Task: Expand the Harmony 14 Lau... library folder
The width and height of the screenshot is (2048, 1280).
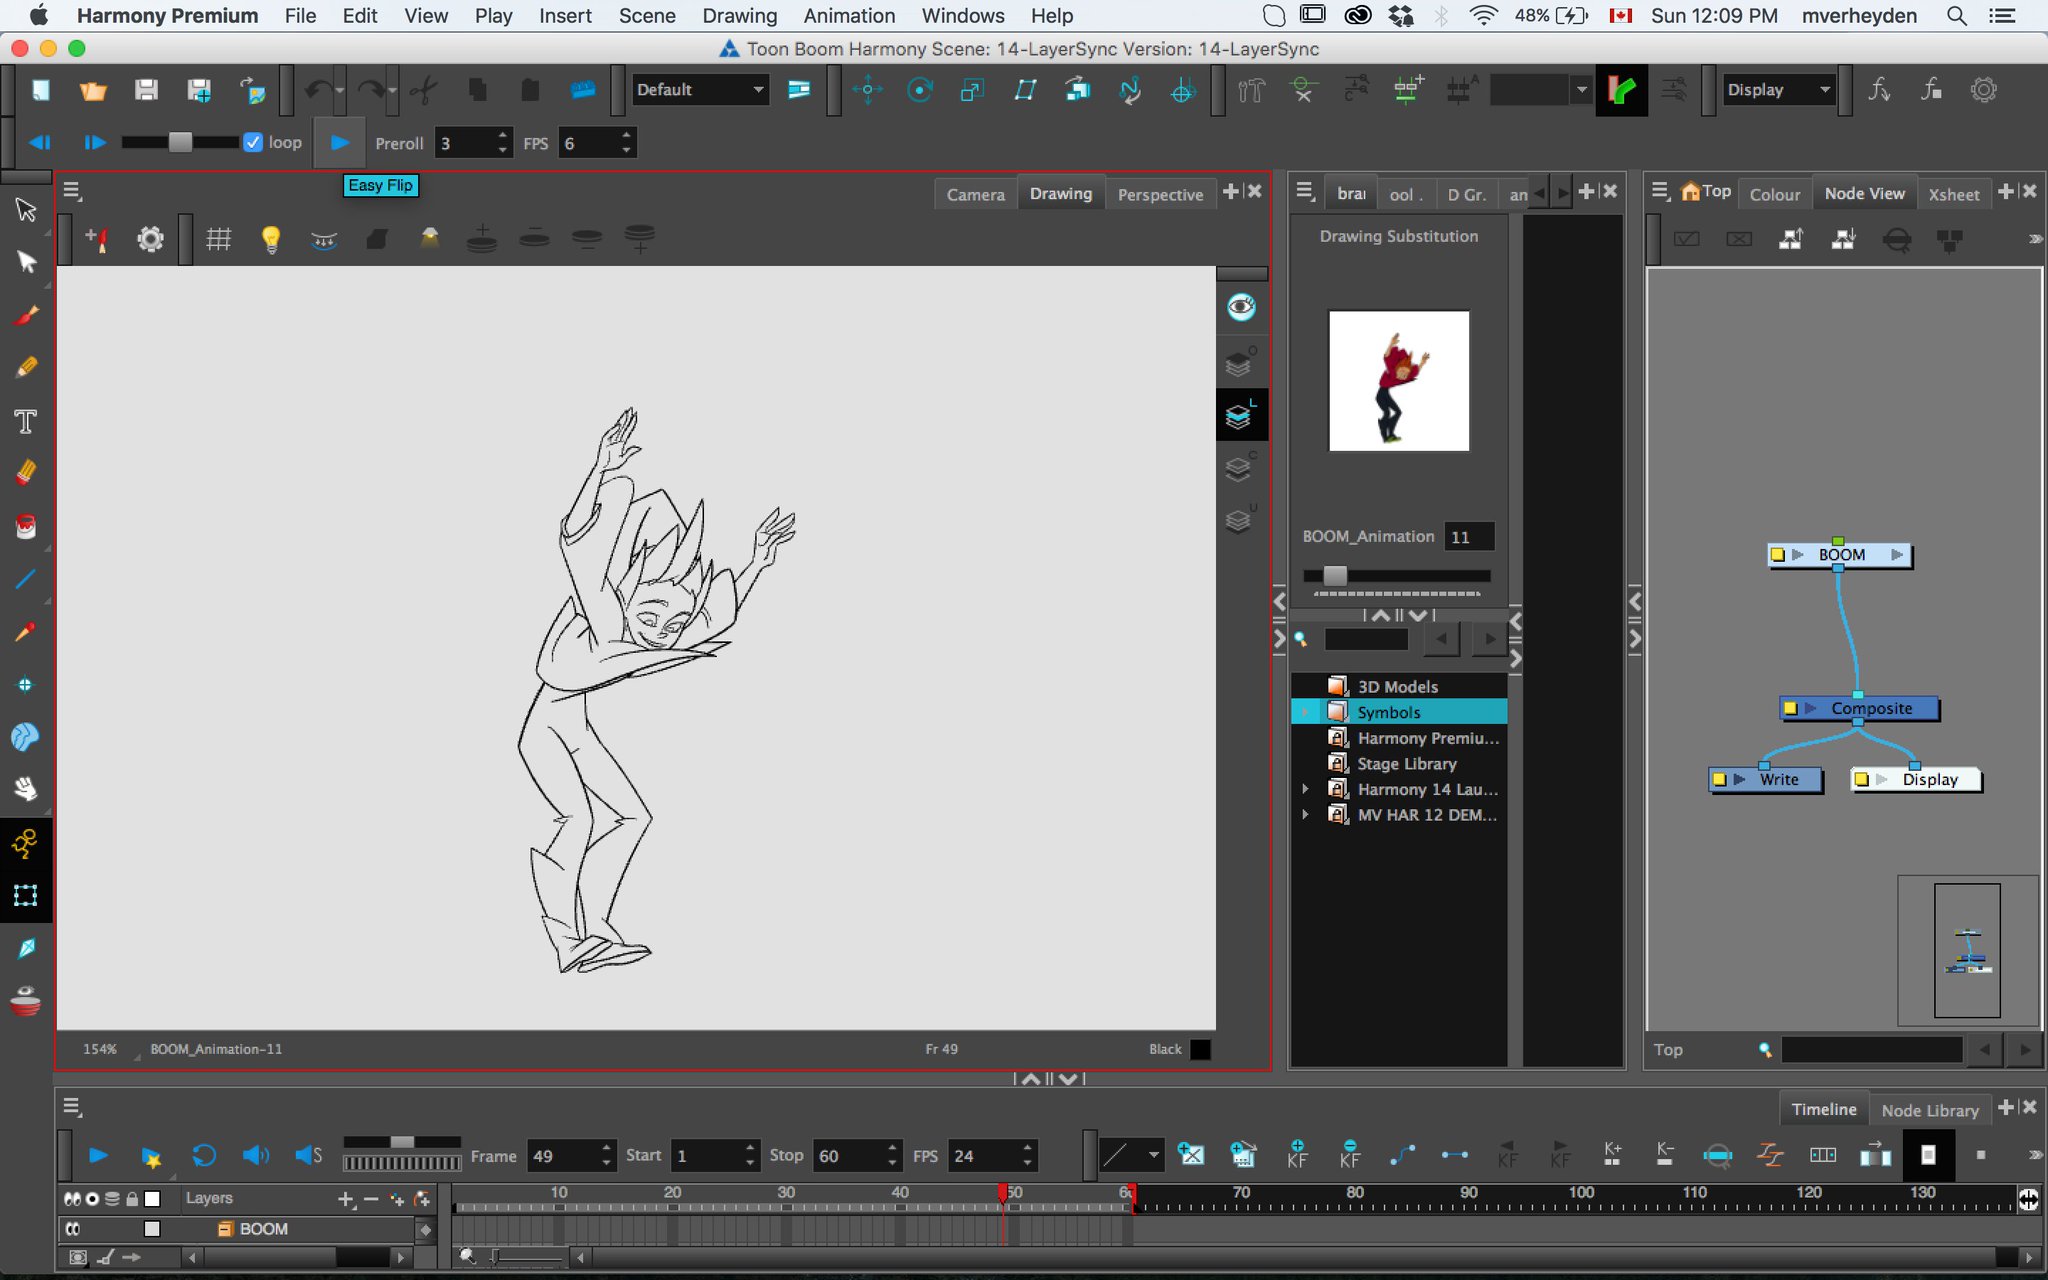Action: (1306, 789)
